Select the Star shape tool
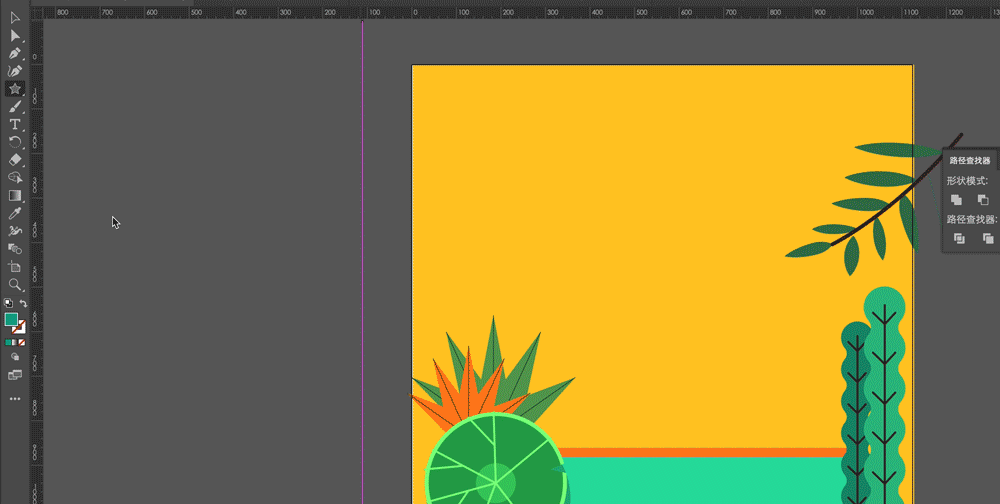 tap(15, 89)
